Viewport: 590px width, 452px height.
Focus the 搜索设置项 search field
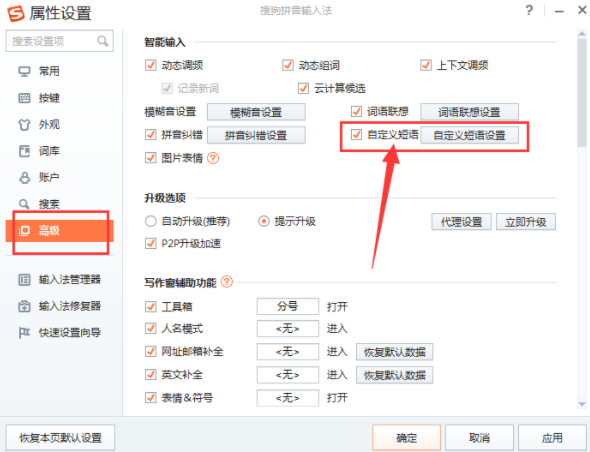pos(59,41)
